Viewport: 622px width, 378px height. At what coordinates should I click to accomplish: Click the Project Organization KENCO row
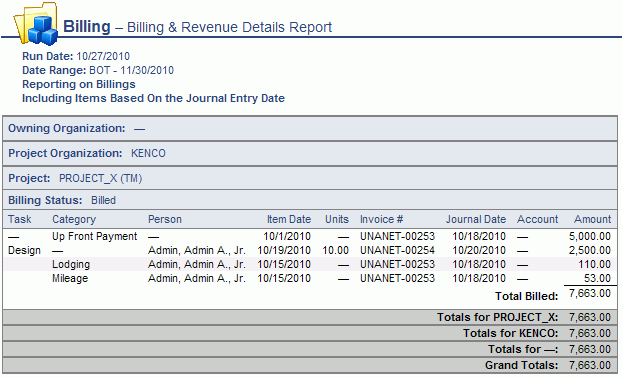pyautogui.click(x=310, y=153)
